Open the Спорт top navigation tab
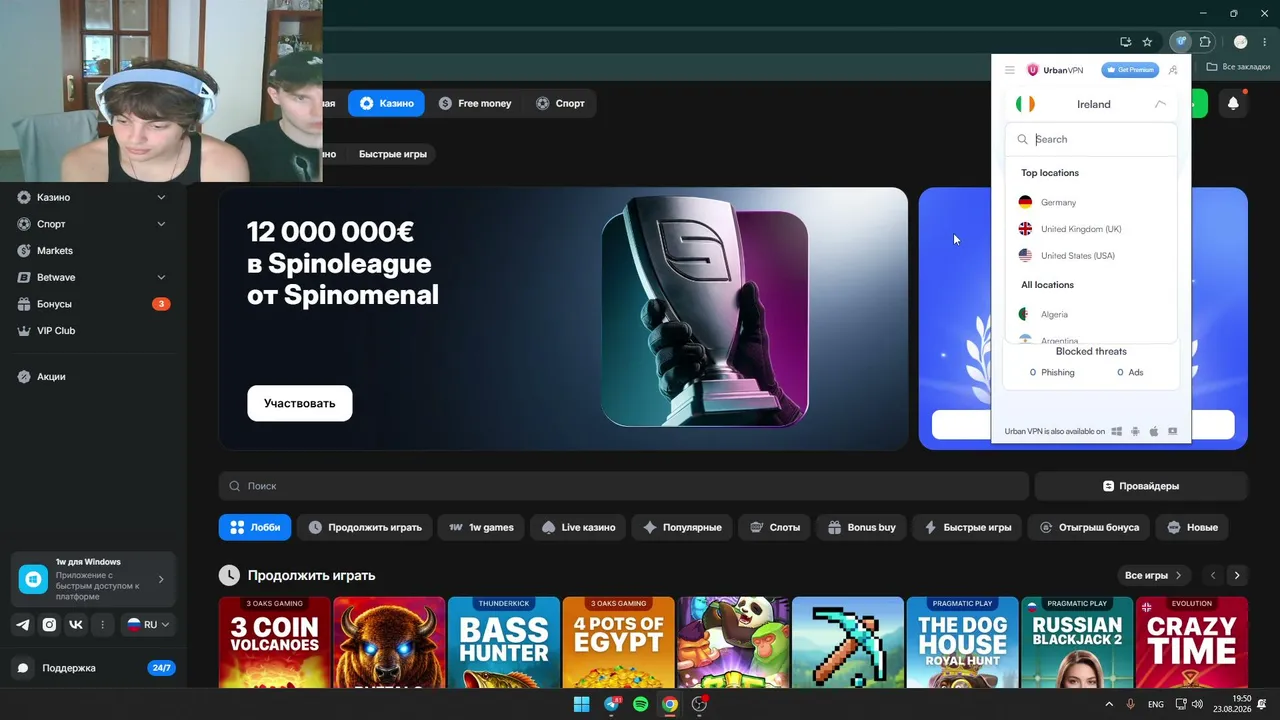Viewport: 1280px width, 720px height. point(561,103)
